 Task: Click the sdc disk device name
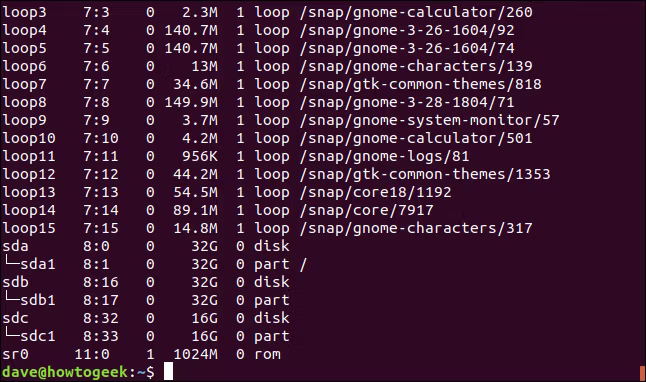coord(15,318)
